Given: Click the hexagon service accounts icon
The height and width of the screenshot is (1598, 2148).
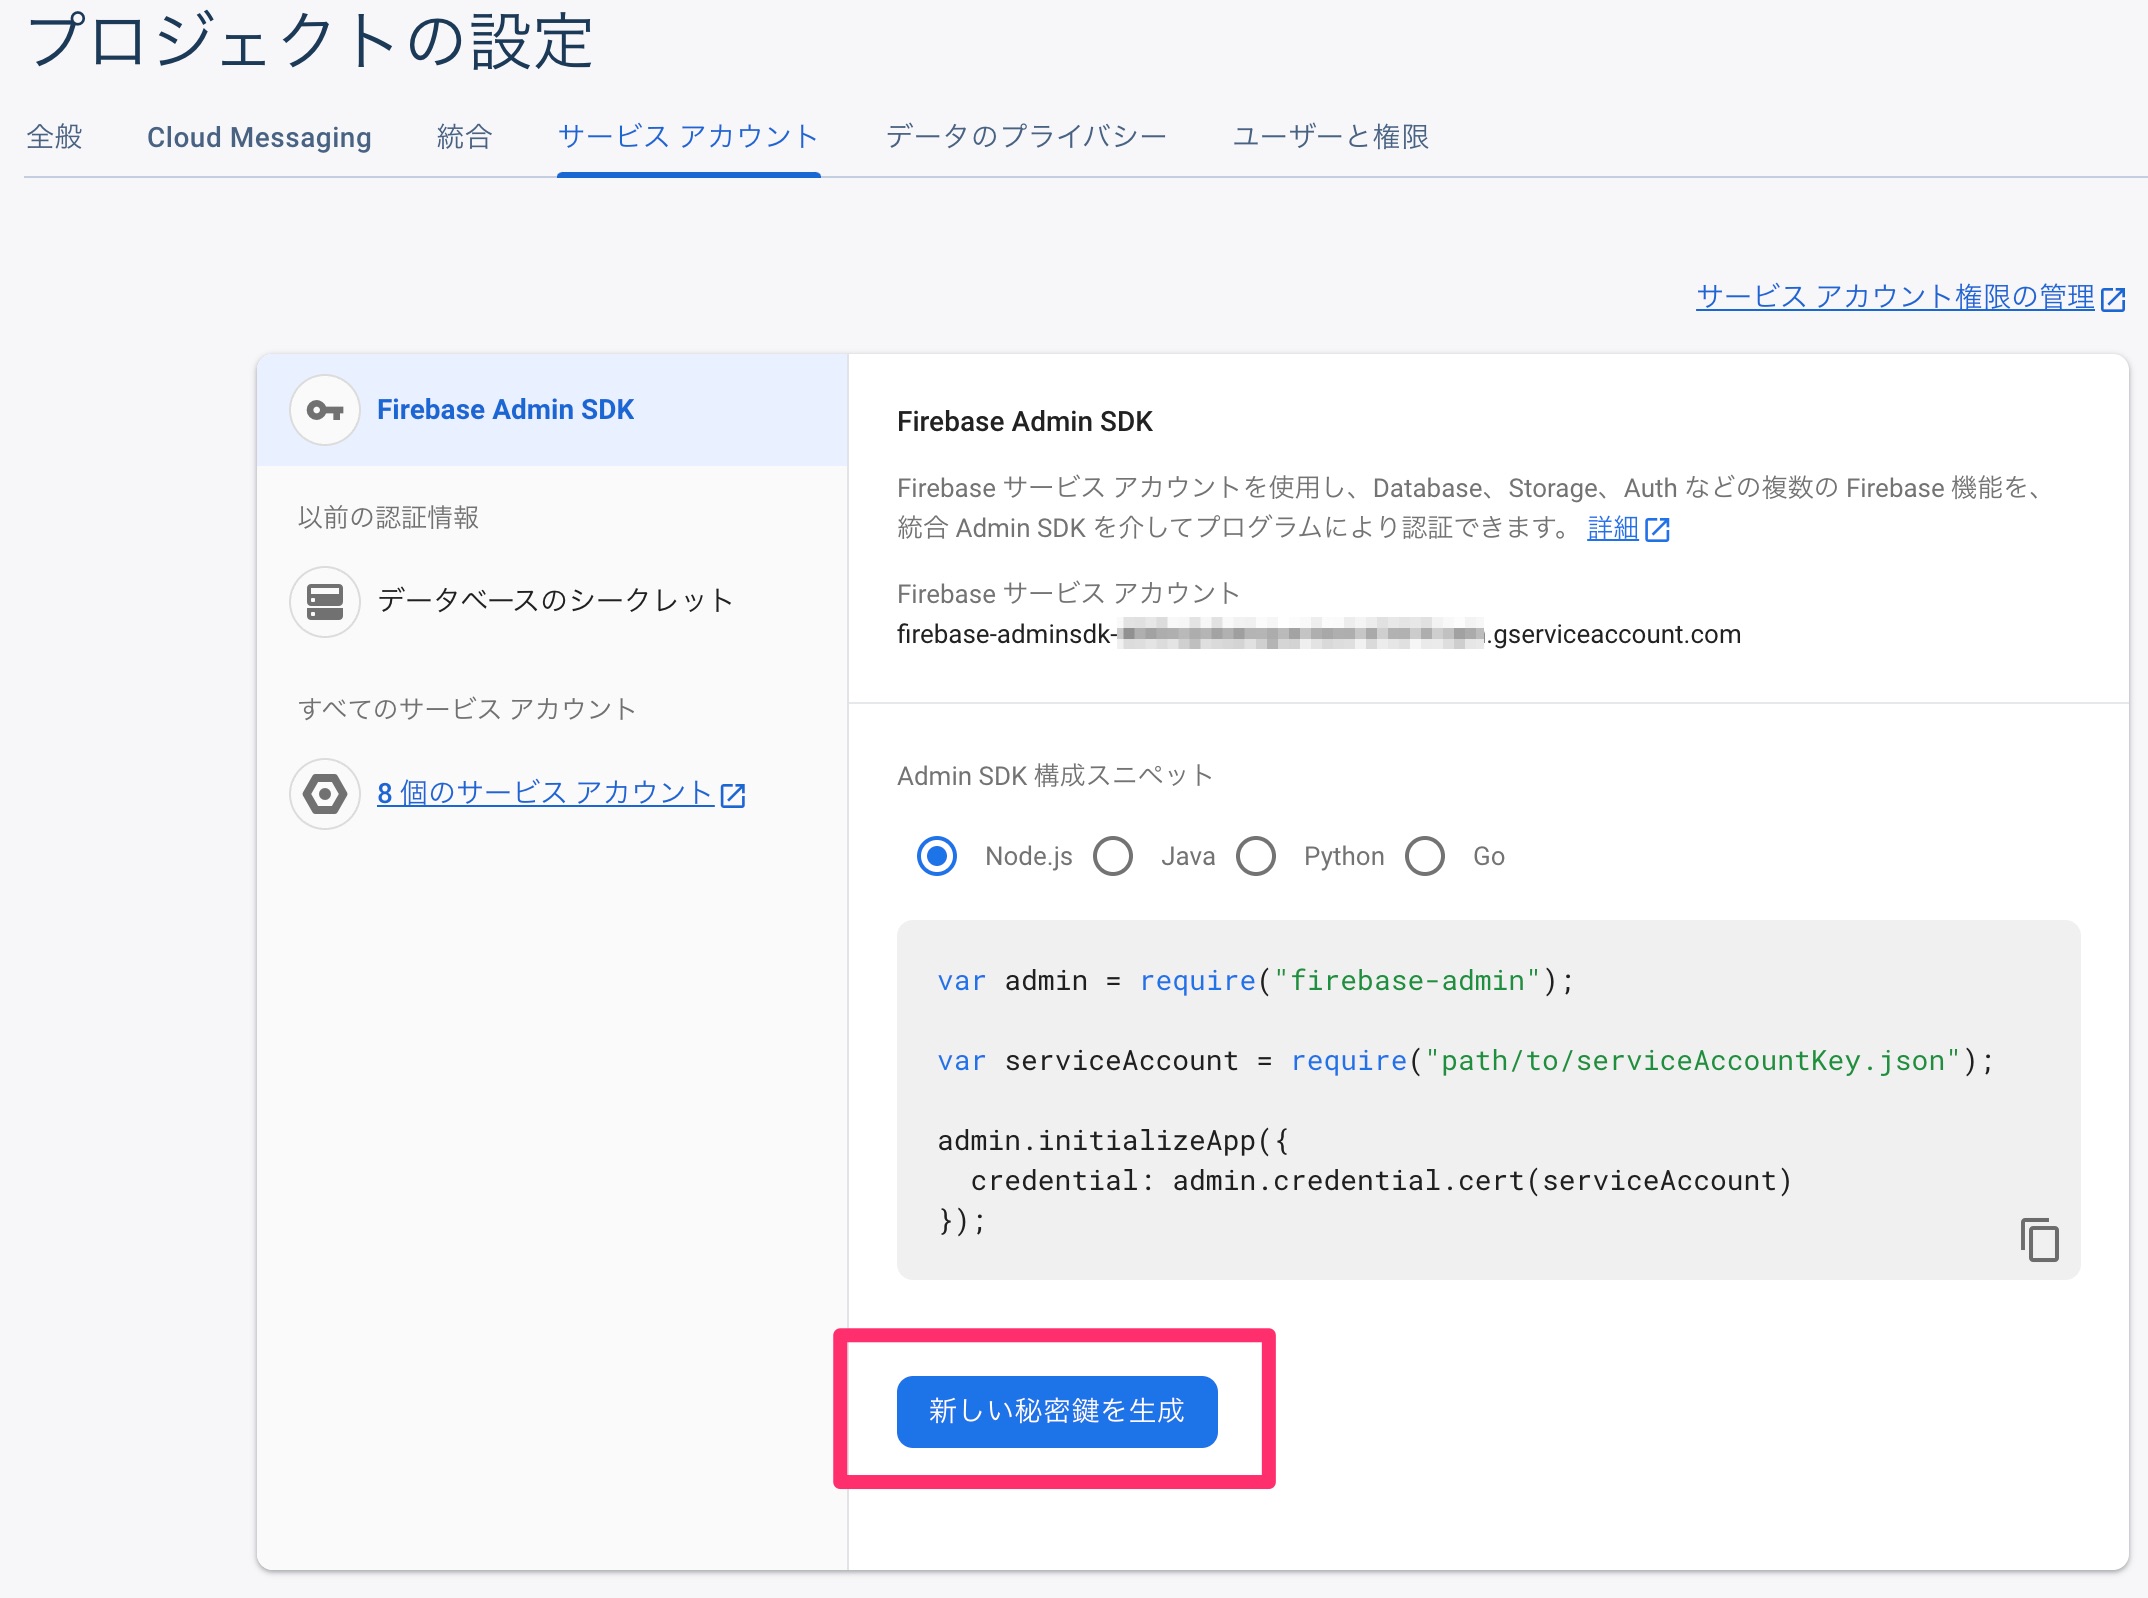Looking at the screenshot, I should point(324,794).
